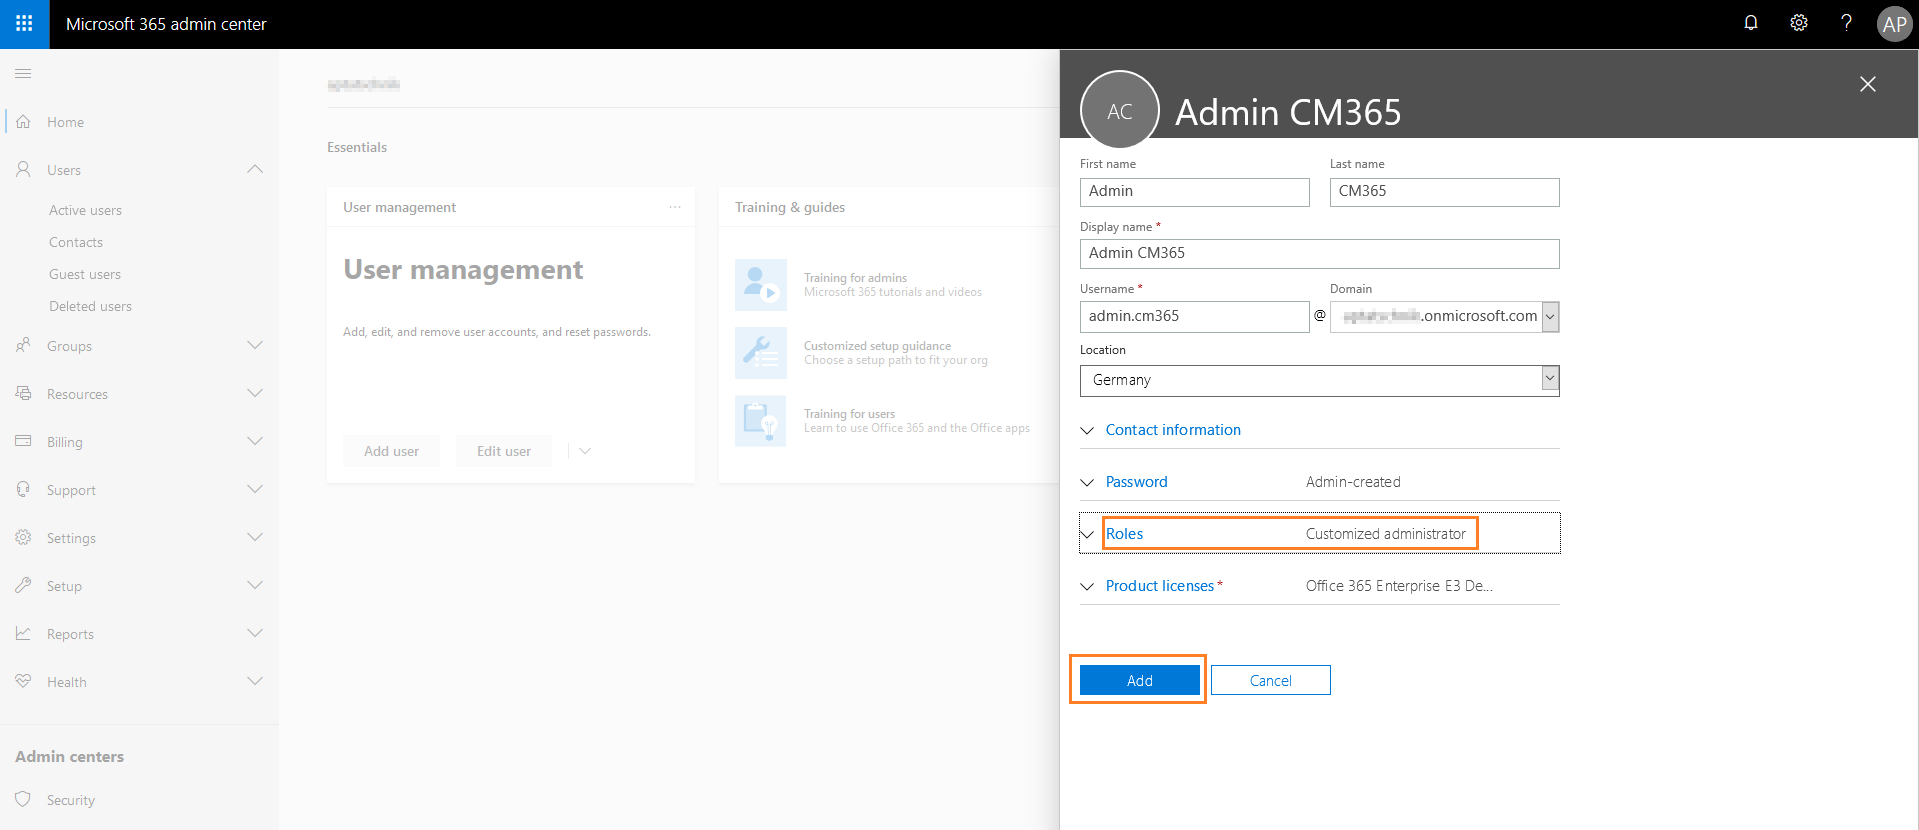Go to Active users
Image resolution: width=1919 pixels, height=830 pixels.
coord(85,210)
